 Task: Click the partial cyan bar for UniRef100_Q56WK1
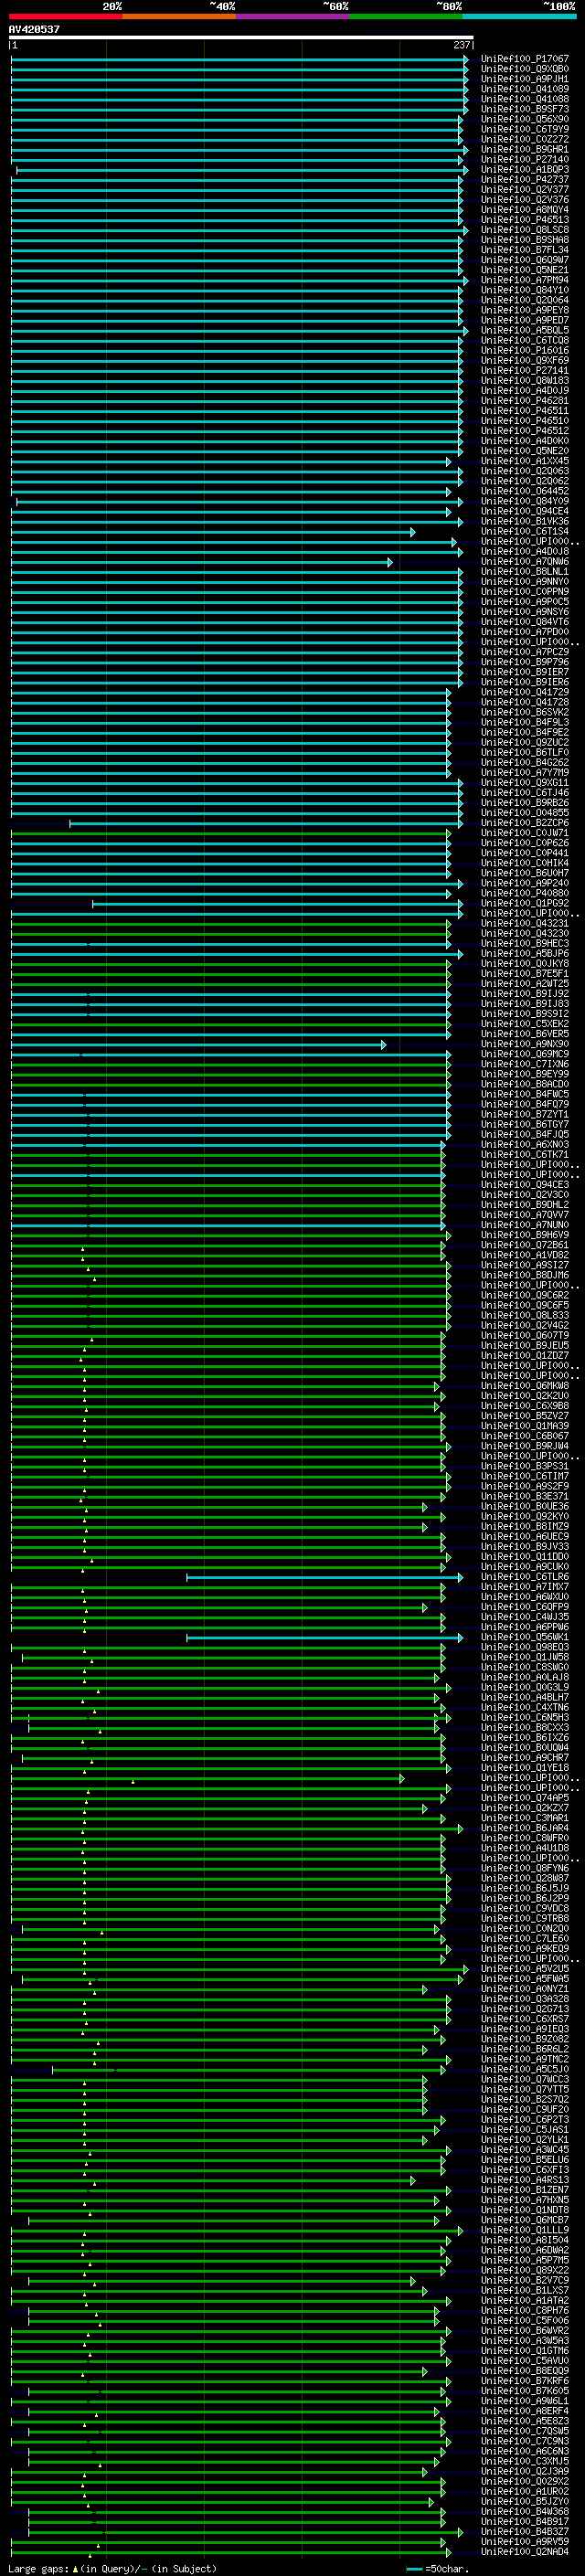[x=324, y=1638]
